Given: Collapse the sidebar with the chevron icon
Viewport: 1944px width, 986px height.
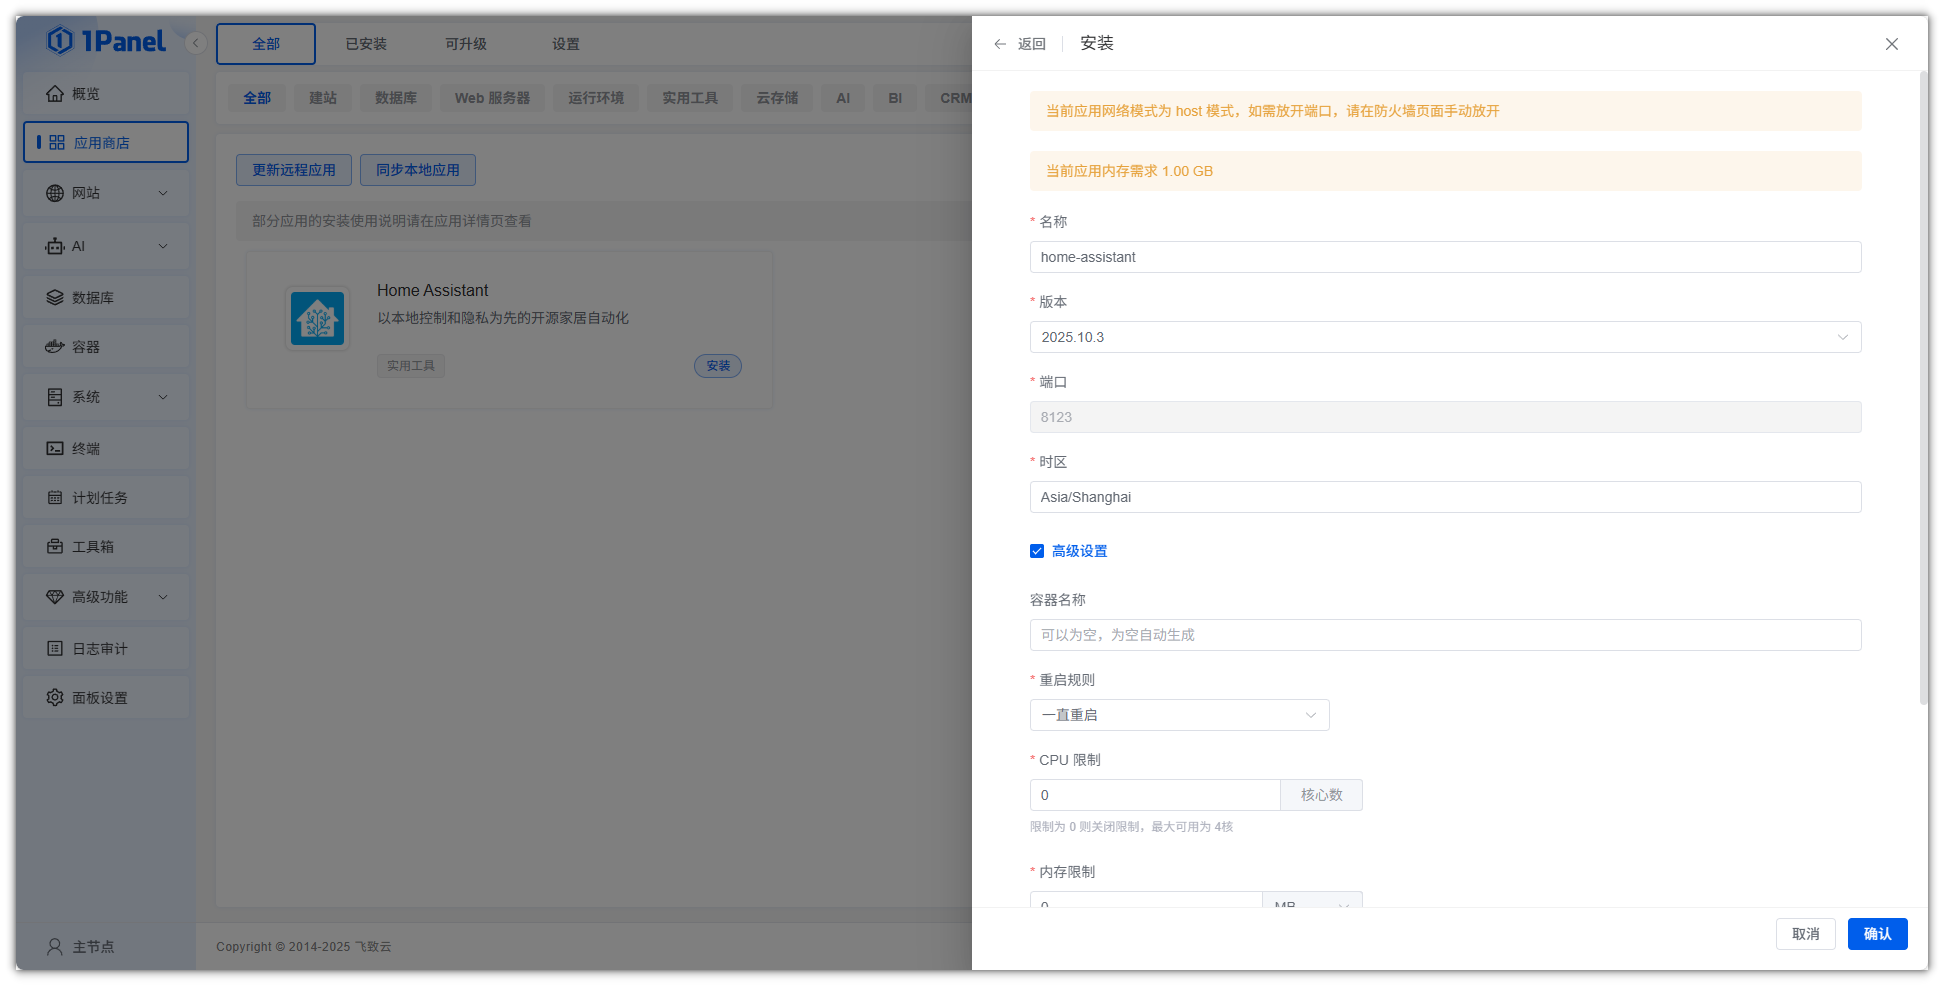Looking at the screenshot, I should [196, 43].
